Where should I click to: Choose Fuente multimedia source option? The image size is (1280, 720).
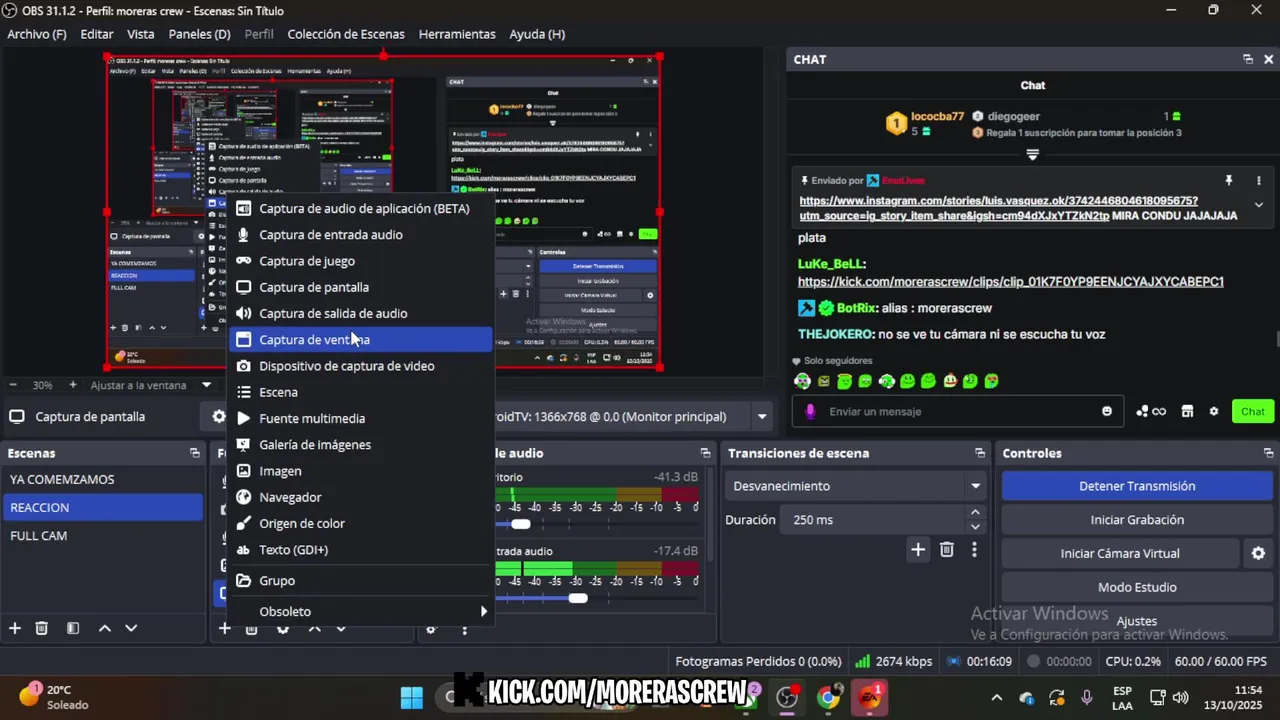[360, 418]
